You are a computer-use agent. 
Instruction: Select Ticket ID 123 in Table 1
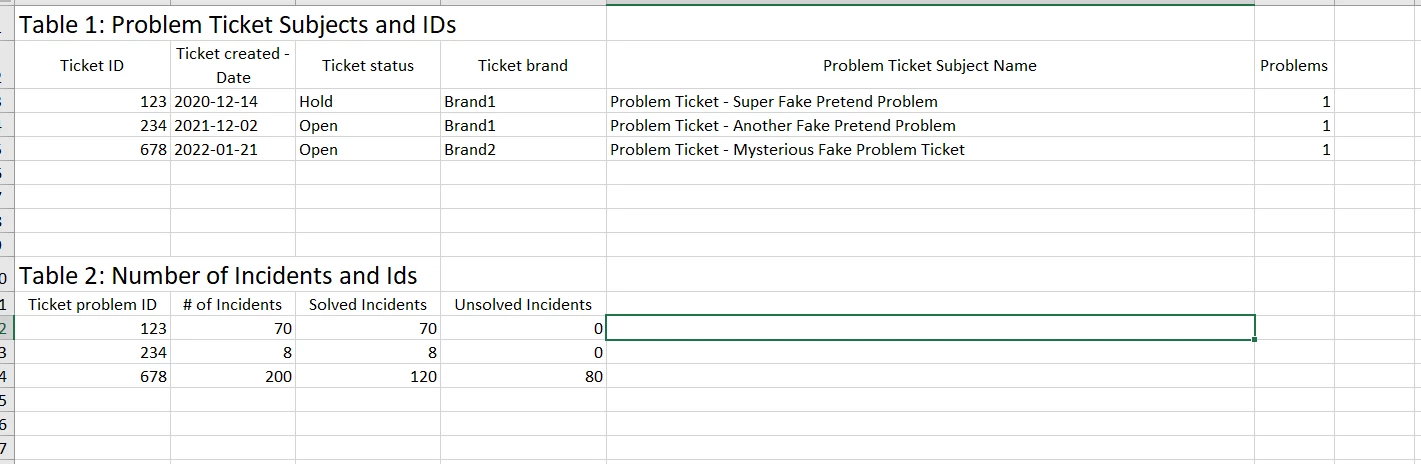92,102
